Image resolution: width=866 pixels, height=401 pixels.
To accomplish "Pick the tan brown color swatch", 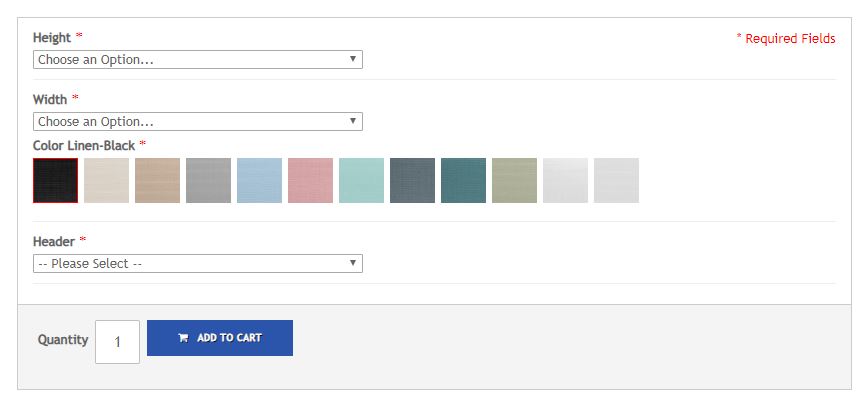I will [x=157, y=181].
